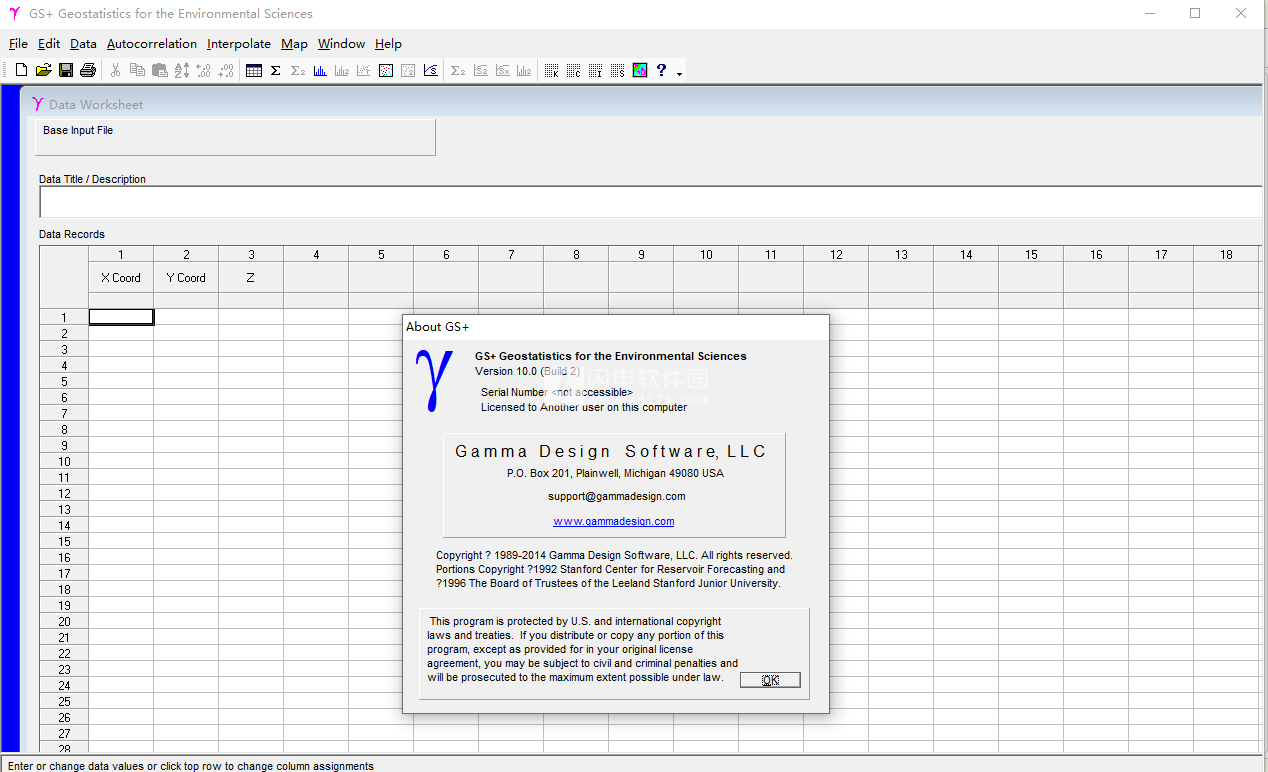Select row 10 header in Data Records
Screen dimensions: 1268x772
(x=64, y=462)
